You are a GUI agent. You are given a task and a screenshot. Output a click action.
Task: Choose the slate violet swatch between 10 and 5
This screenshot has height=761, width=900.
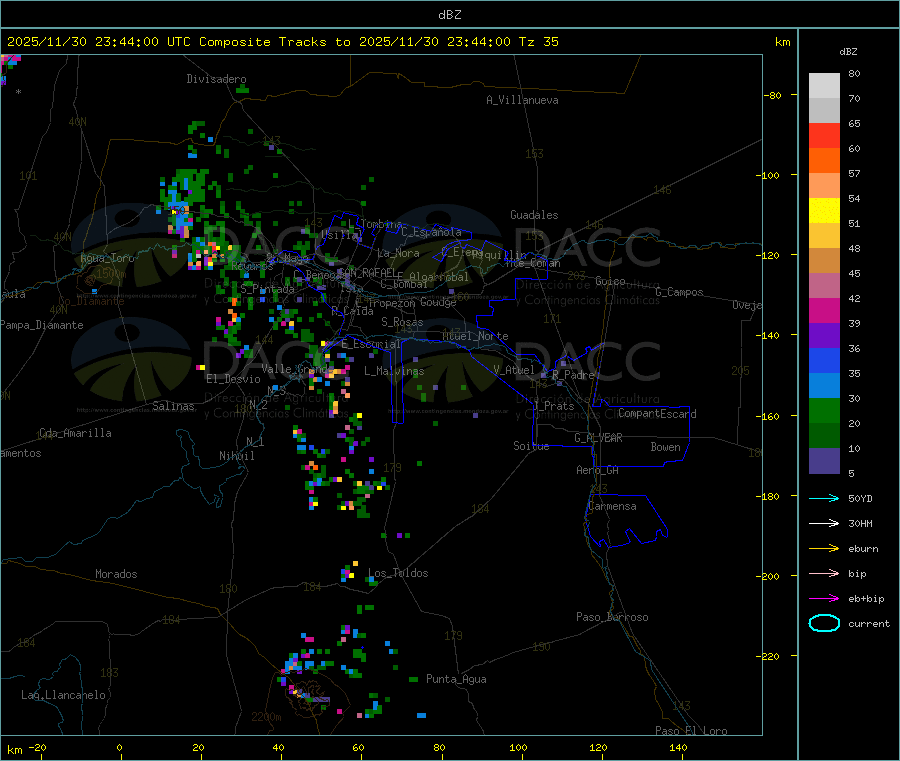click(824, 461)
